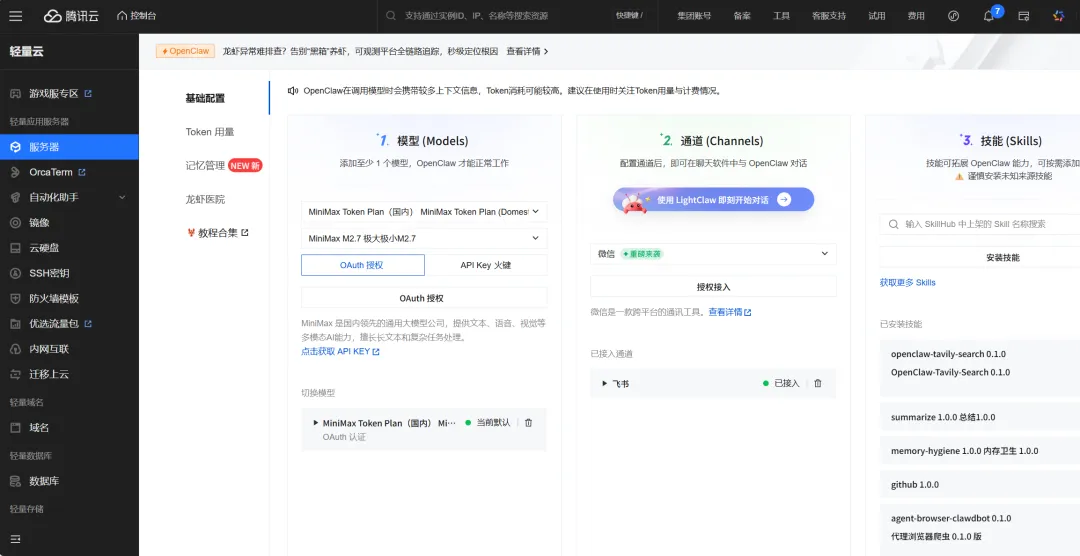Open the MiniMax Token Plan provider dropdown

(424, 212)
